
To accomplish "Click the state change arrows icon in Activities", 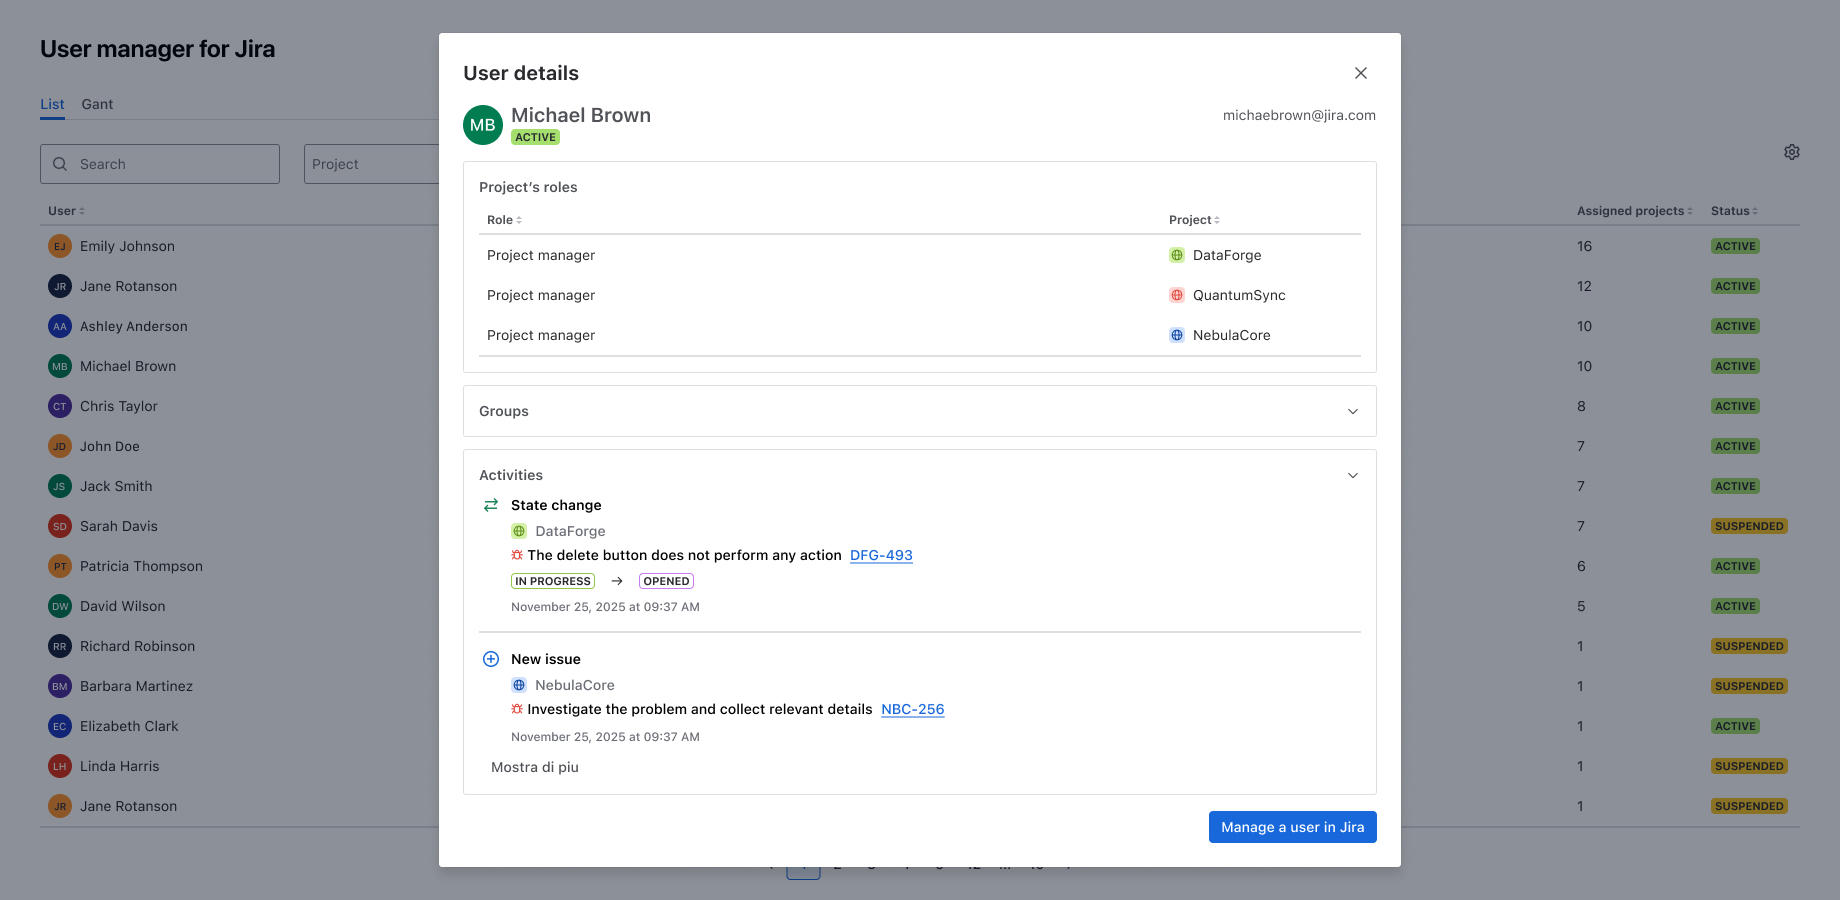I will (490, 505).
